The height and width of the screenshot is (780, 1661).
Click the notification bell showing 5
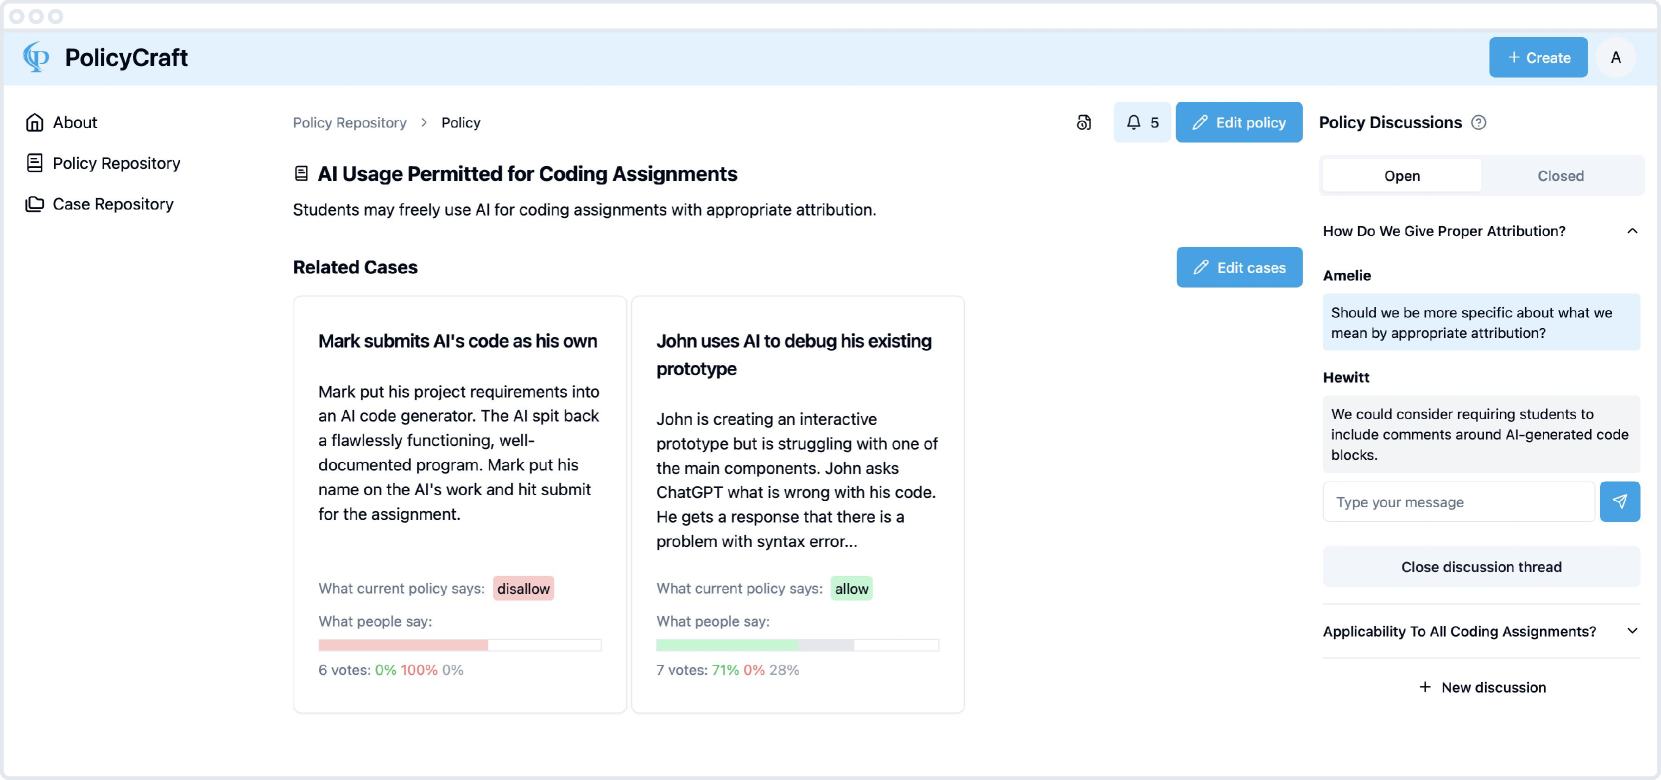(x=1142, y=123)
